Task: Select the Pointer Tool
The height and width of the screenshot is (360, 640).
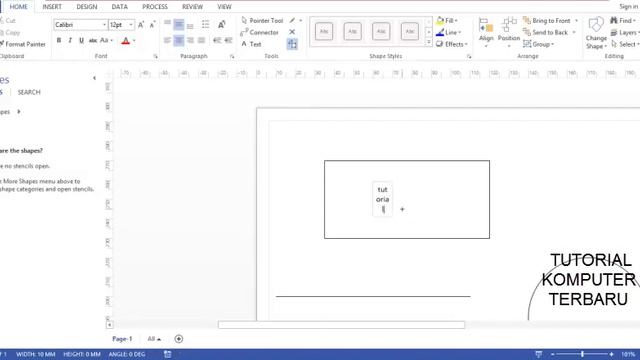Action: click(262, 20)
